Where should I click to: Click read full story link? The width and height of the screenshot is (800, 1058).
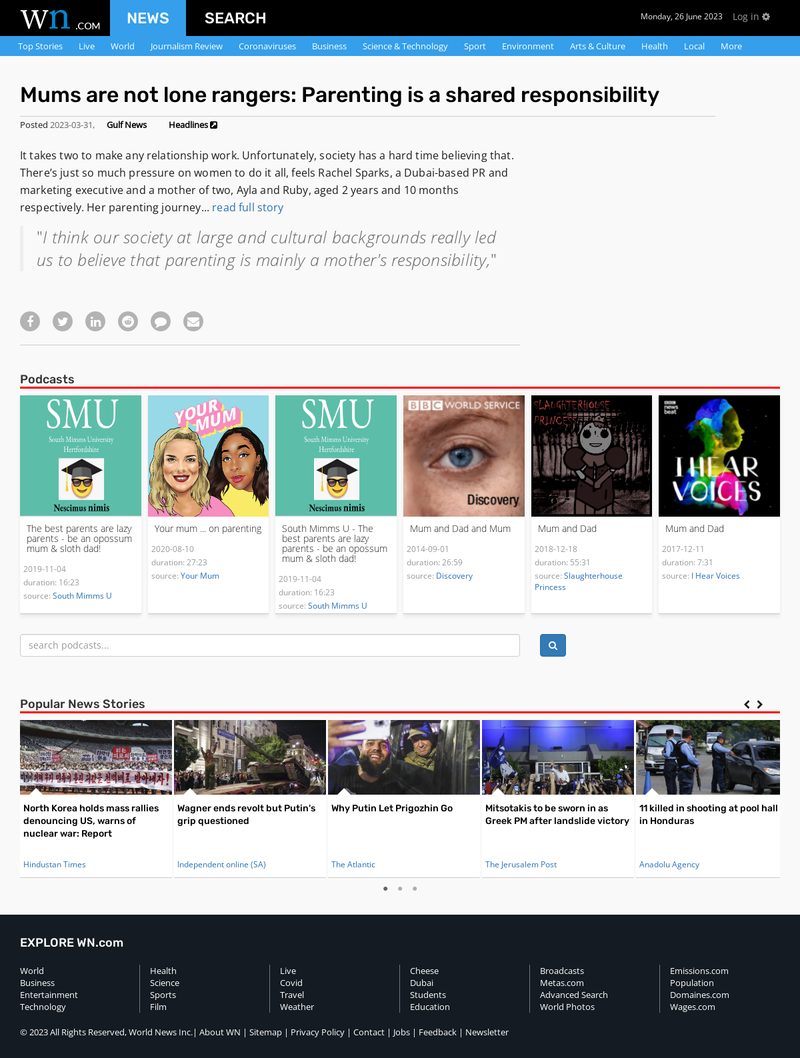(248, 208)
